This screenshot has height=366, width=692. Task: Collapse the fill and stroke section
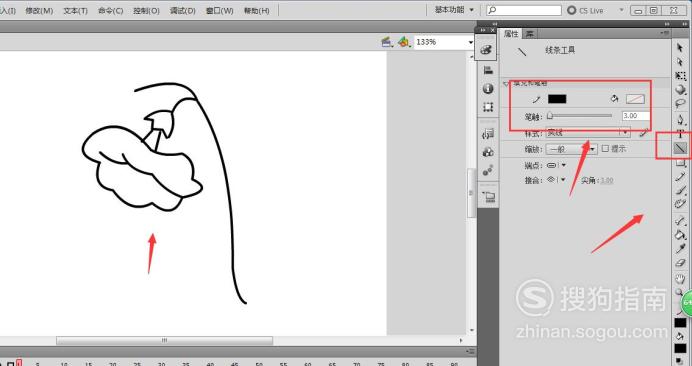click(x=506, y=83)
